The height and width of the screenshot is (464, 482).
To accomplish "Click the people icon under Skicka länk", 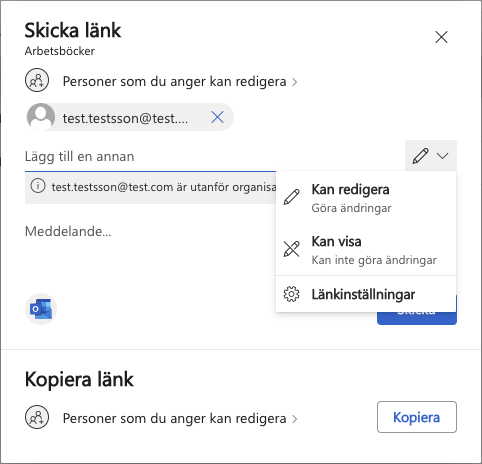I will click(37, 81).
